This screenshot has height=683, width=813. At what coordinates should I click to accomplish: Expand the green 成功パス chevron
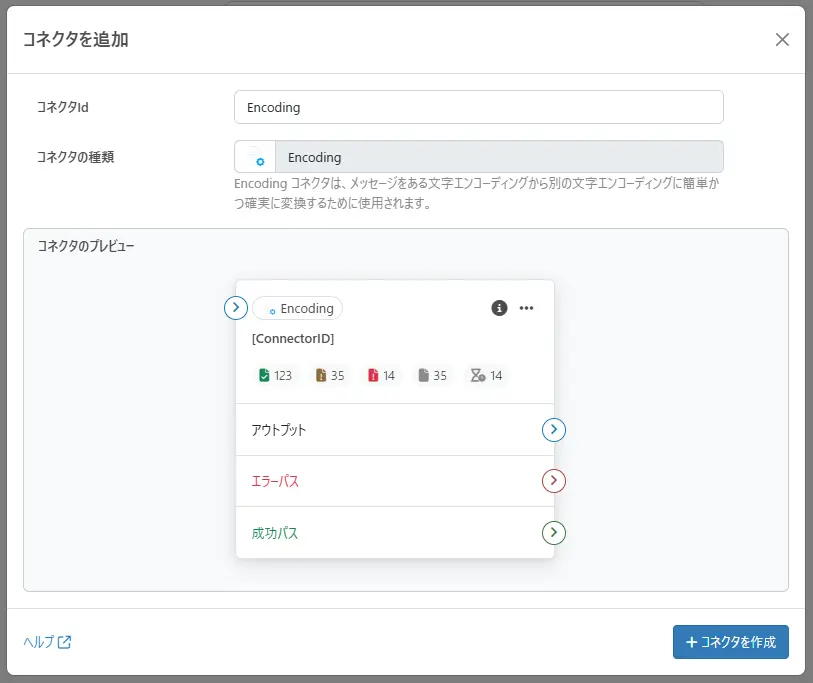(553, 532)
